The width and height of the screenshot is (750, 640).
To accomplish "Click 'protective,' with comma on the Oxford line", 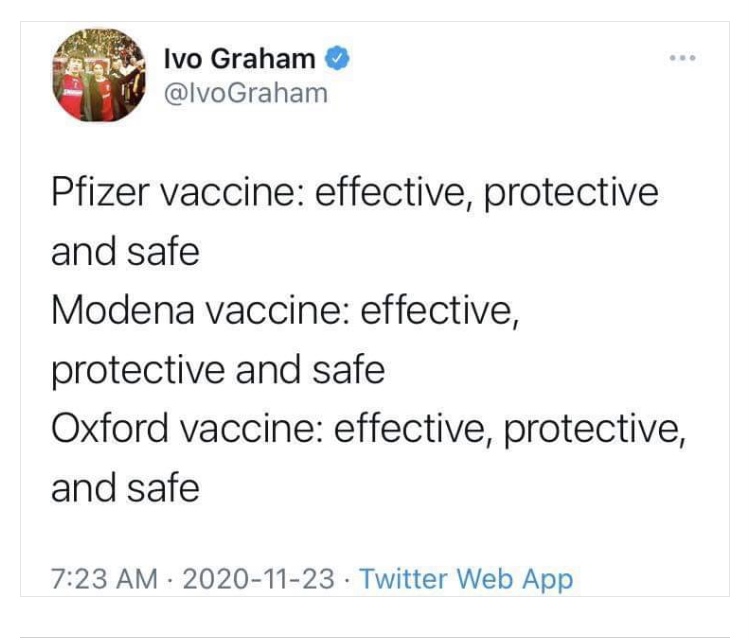I will (x=595, y=430).
